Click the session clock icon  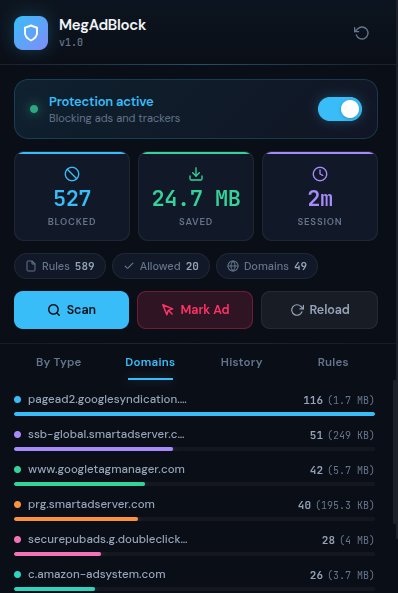pyautogui.click(x=320, y=174)
